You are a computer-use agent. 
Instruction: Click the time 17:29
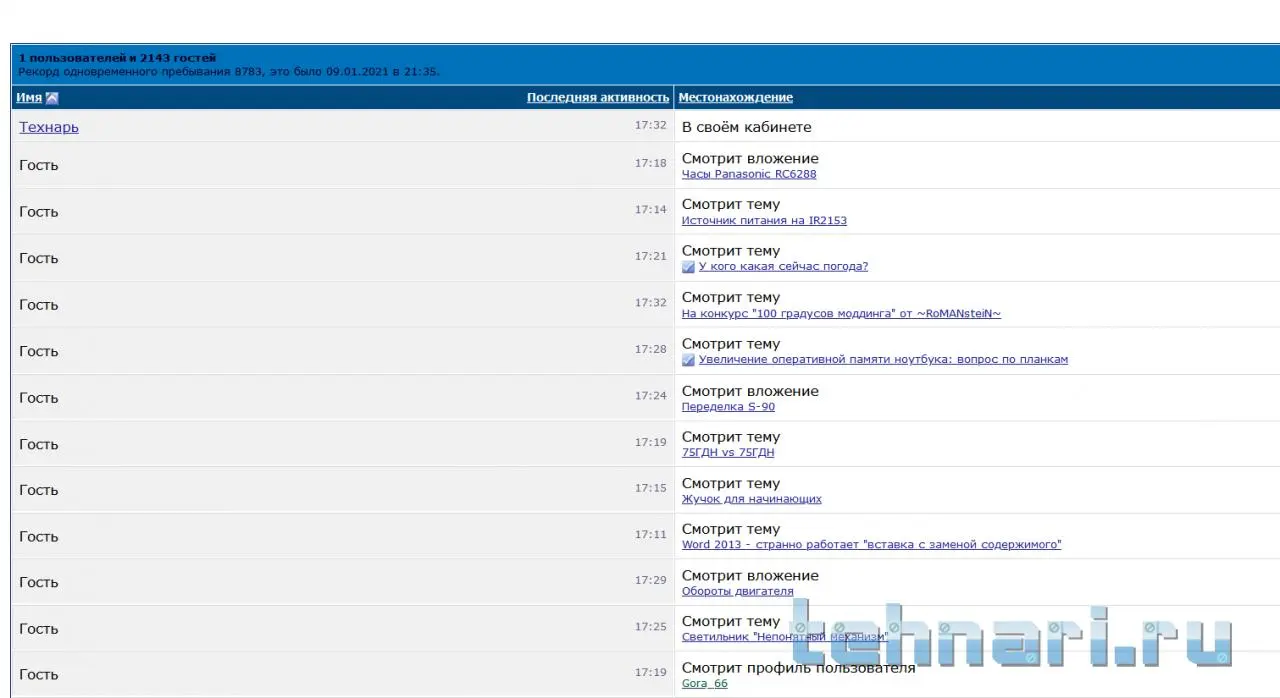[650, 581]
